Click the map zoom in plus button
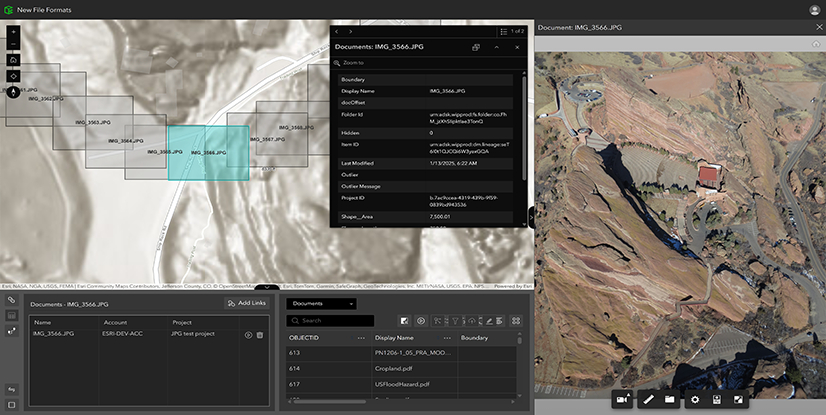Screen dimensions: 826x415 click(x=13, y=31)
